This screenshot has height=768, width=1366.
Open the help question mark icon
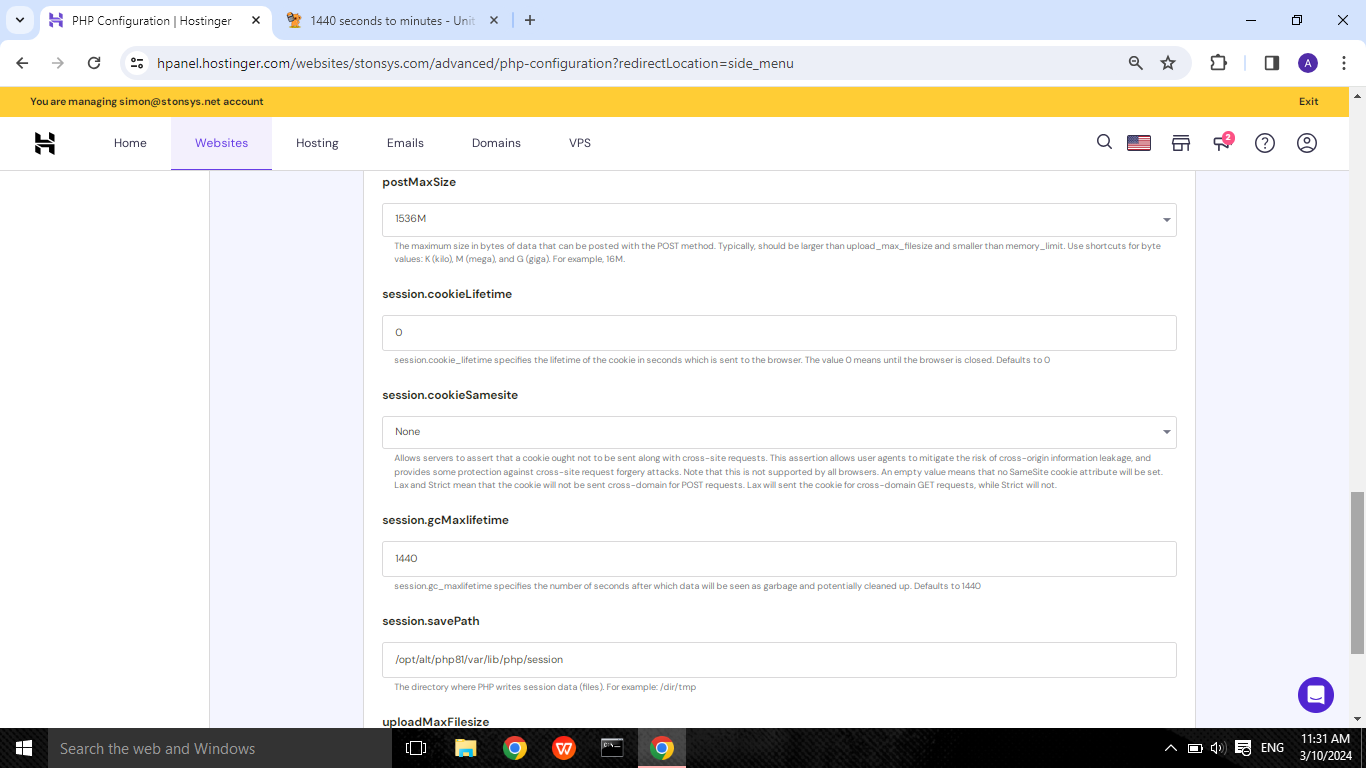tap(1265, 143)
